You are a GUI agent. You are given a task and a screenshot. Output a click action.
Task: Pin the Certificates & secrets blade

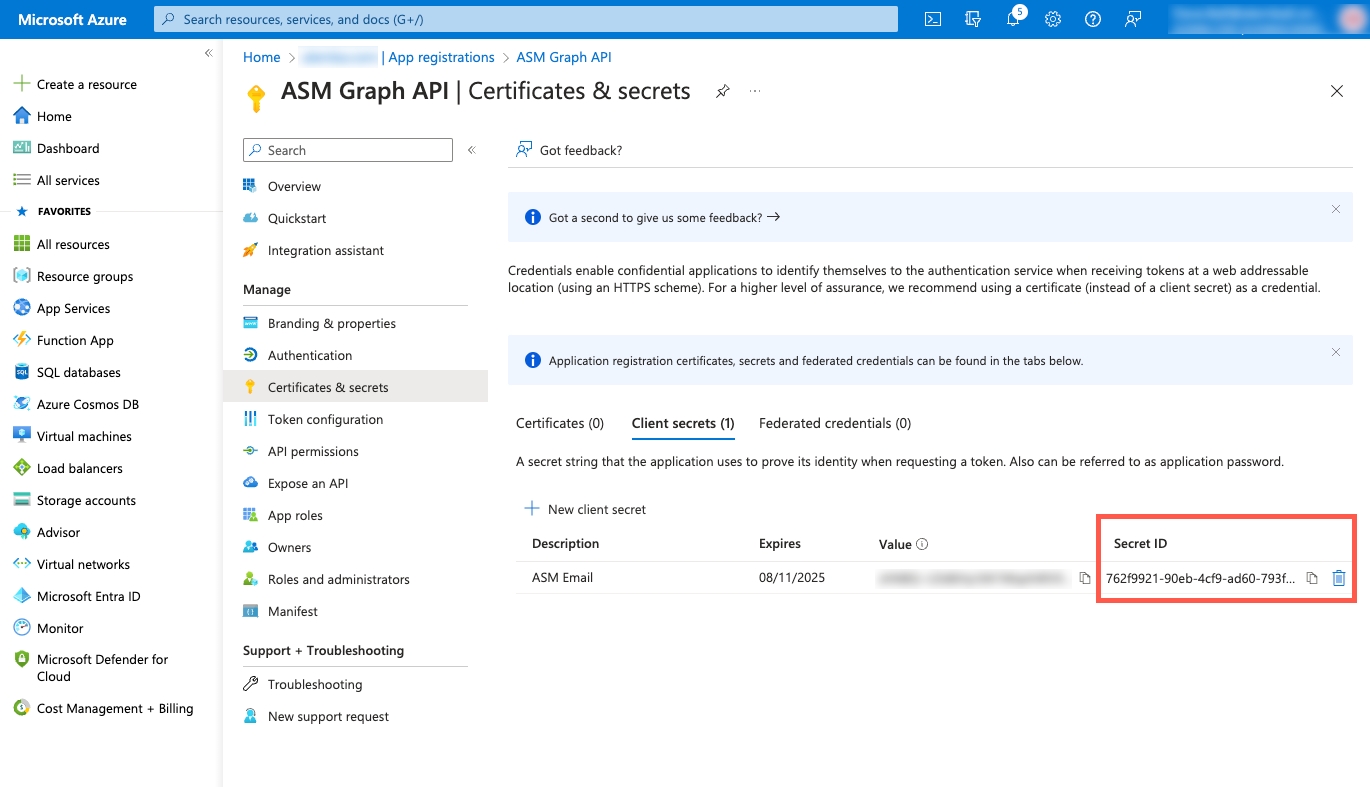tap(722, 91)
